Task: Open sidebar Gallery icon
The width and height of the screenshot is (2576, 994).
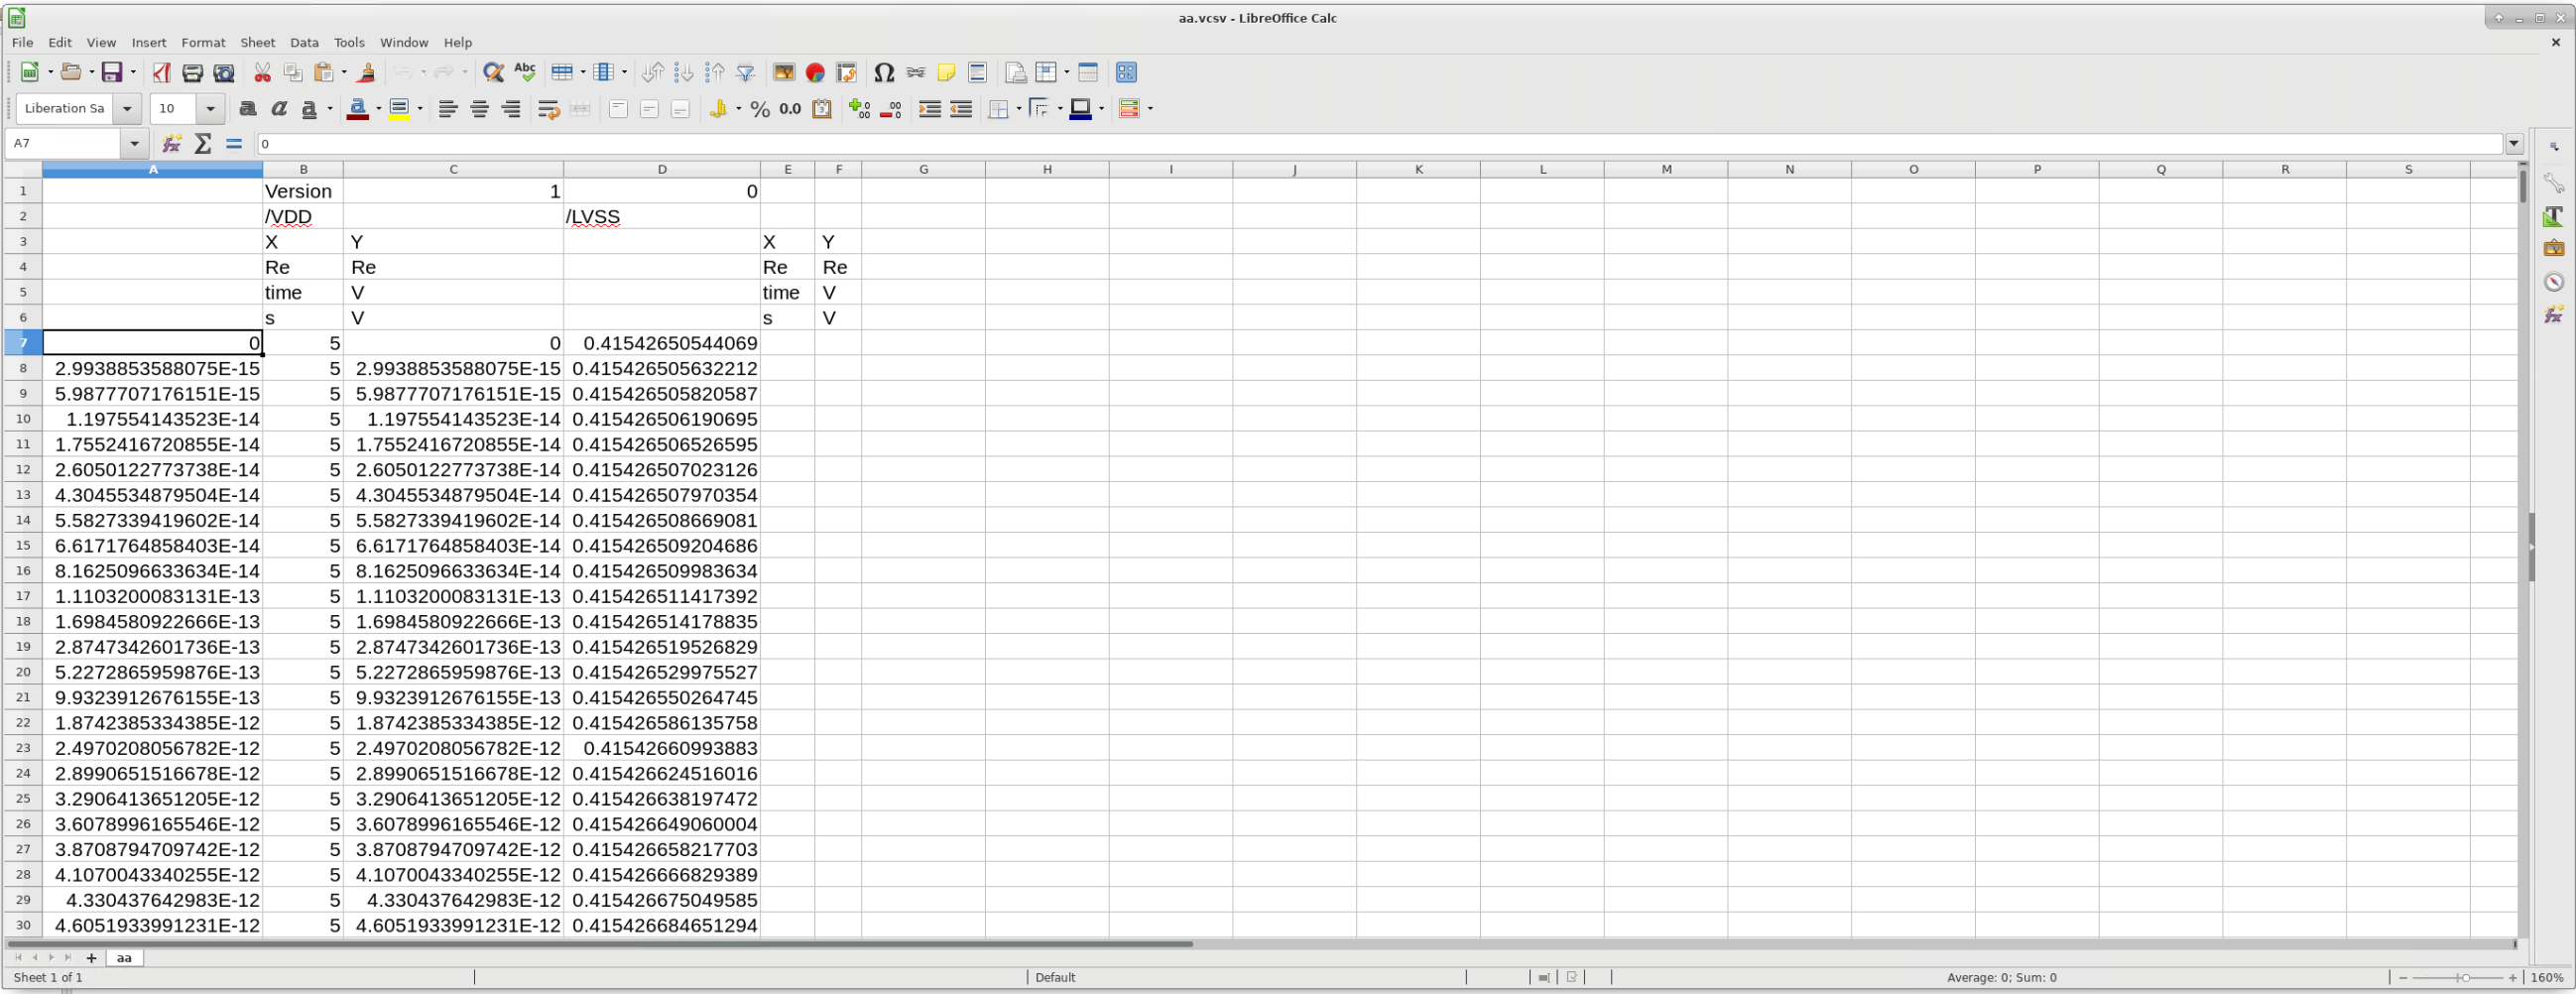Action: click(x=2554, y=249)
